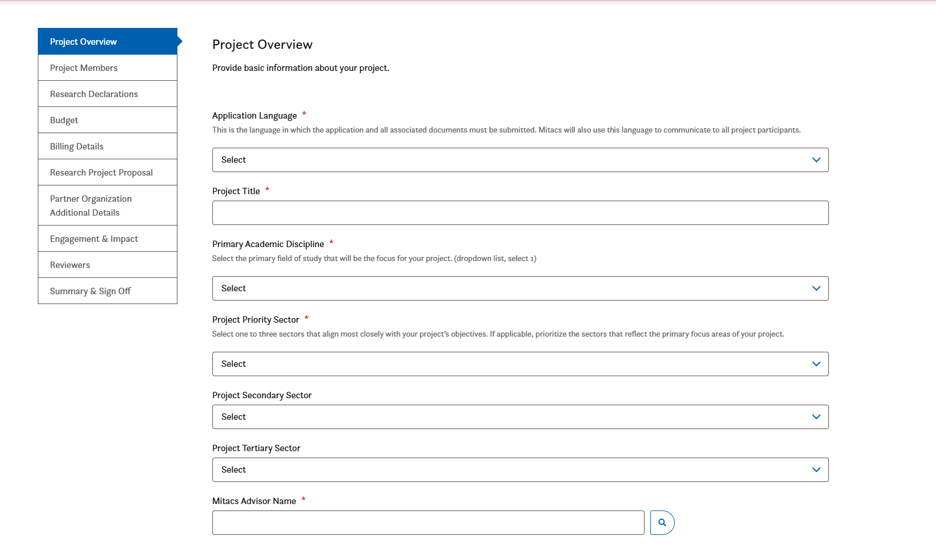Open the Application Language dropdown
Screen dimensions: 936x550
tap(520, 160)
